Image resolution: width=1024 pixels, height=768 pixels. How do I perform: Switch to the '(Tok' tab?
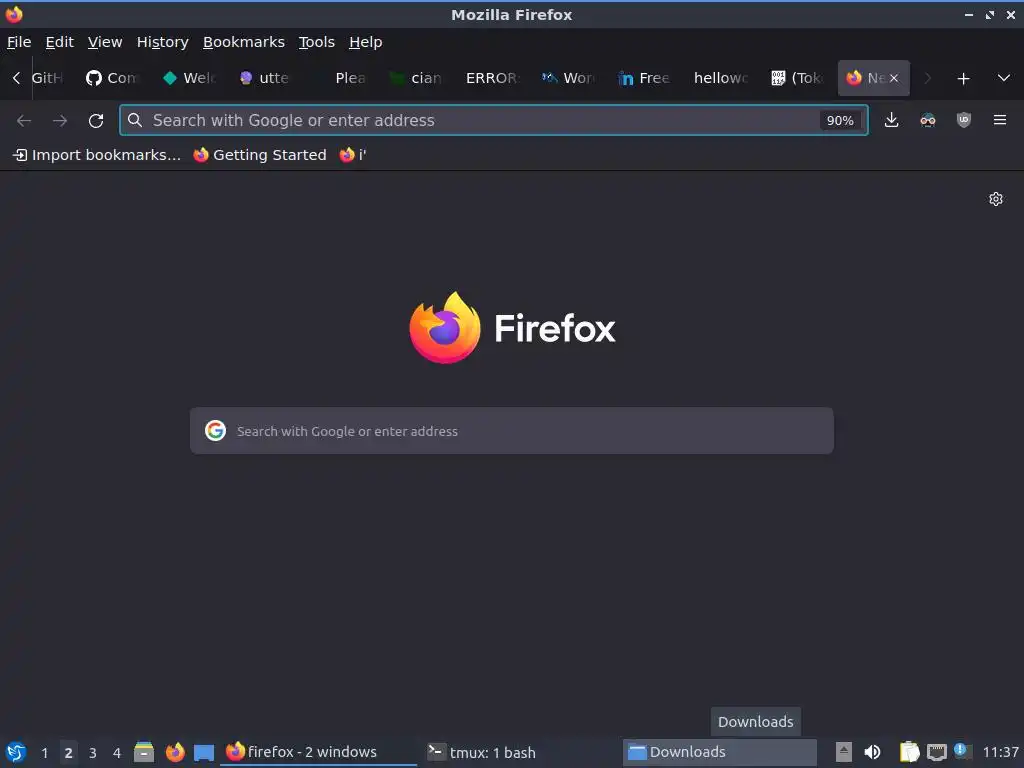click(x=797, y=78)
